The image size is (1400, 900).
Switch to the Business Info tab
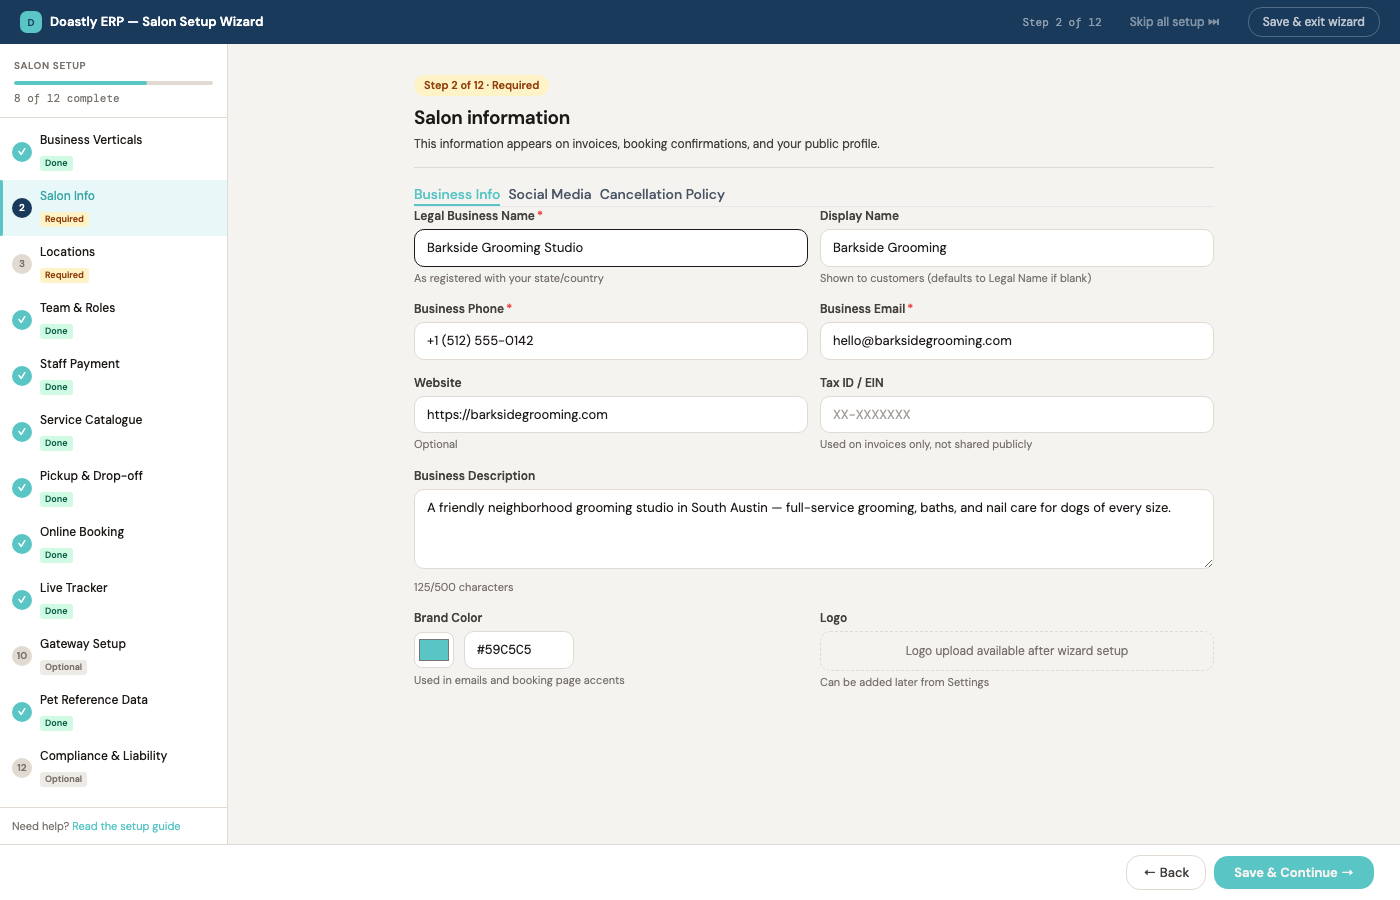457,194
